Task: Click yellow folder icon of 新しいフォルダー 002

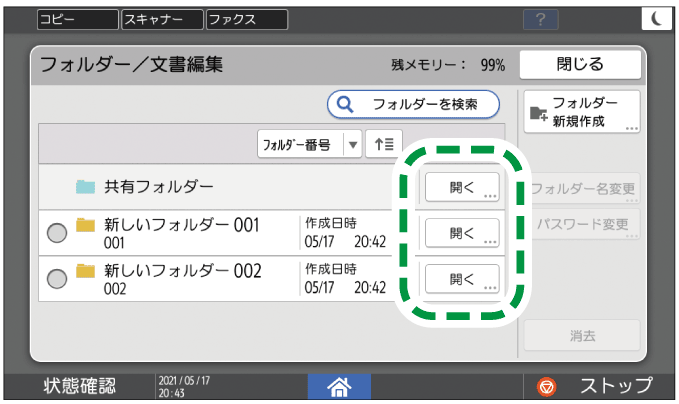Action: pos(85,271)
